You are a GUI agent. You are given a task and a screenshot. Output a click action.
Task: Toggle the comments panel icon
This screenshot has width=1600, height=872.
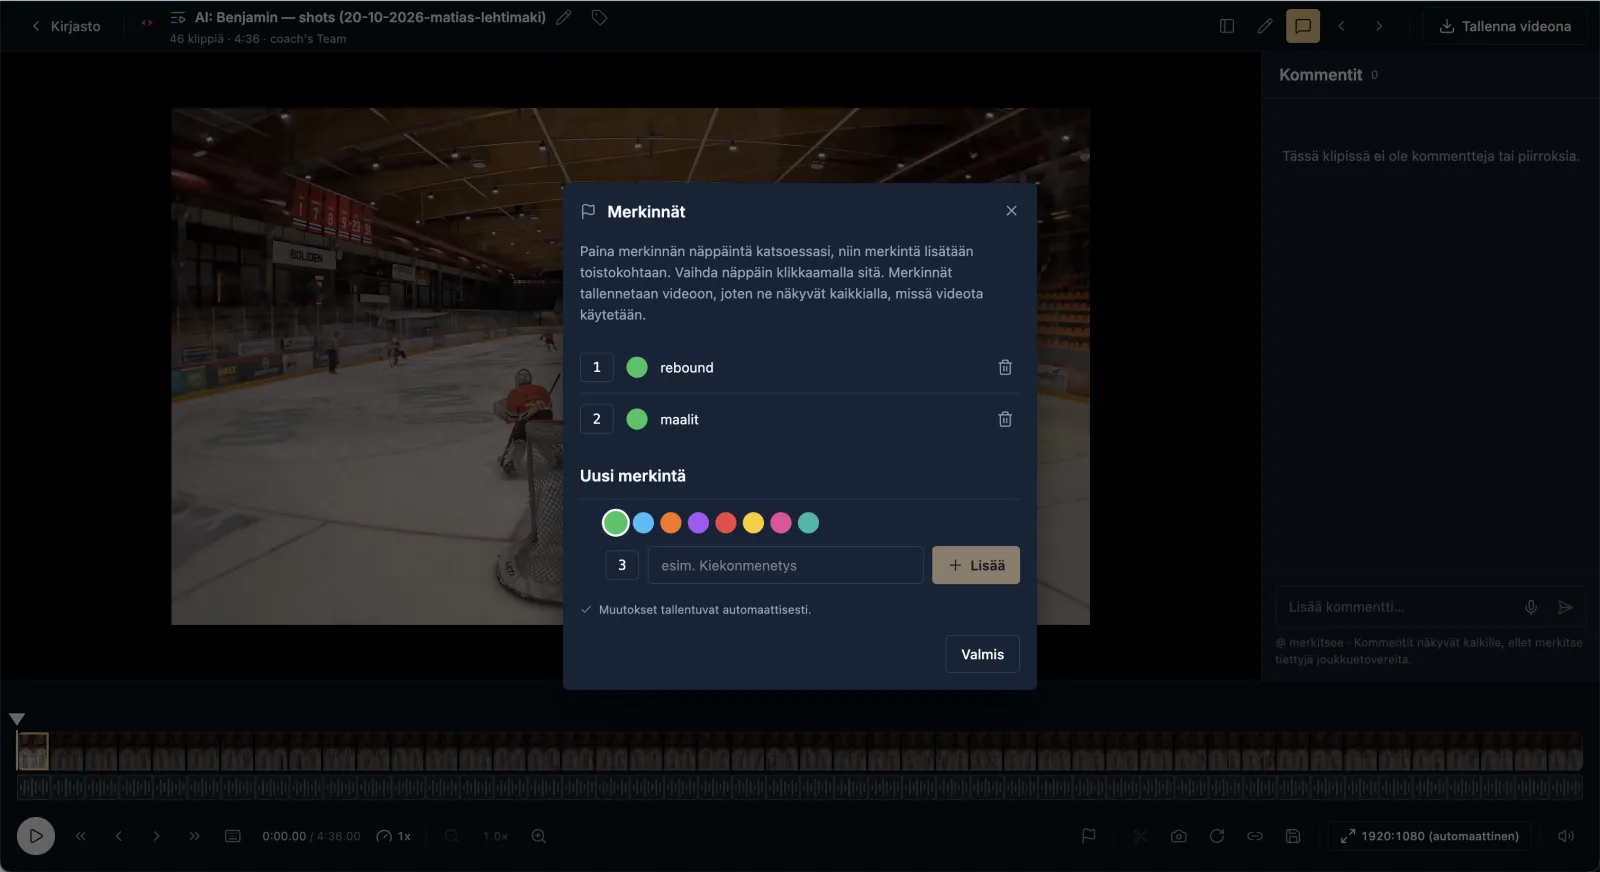pos(1303,26)
